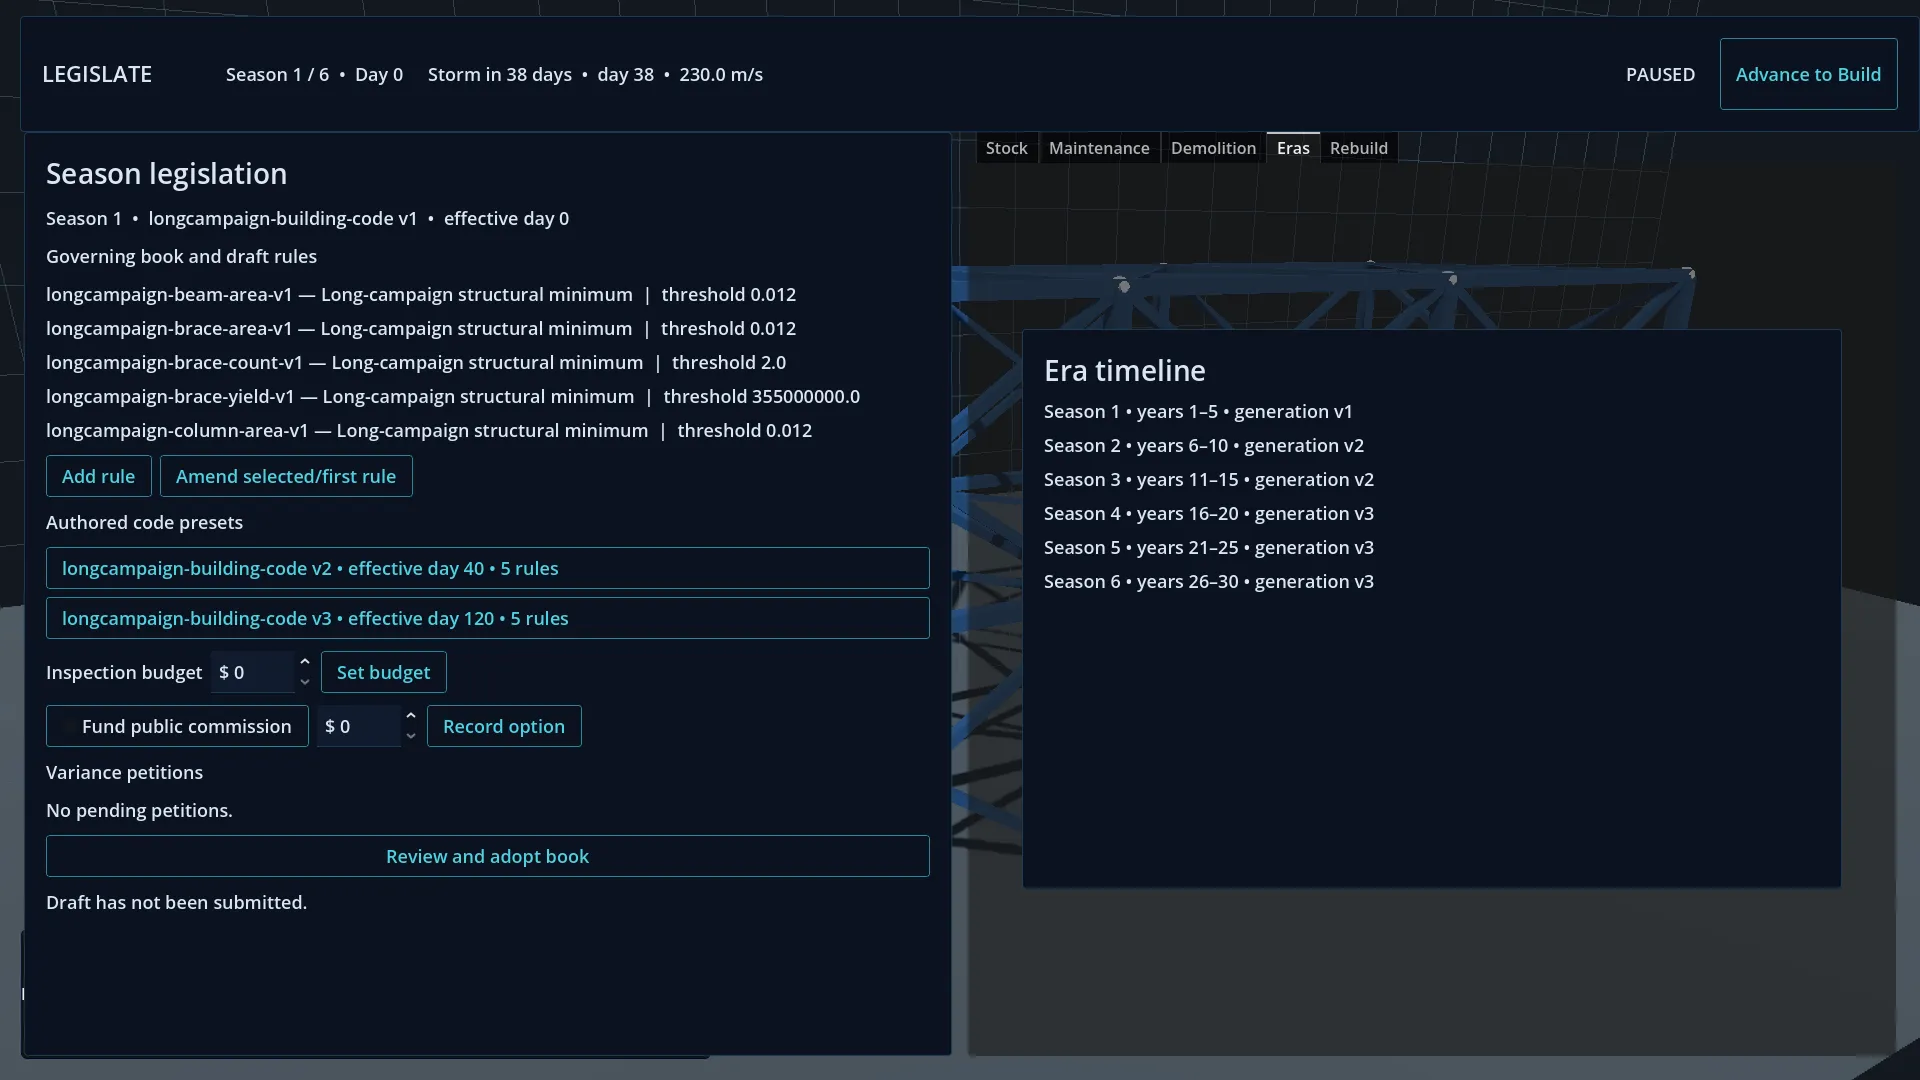Screen dimensions: 1920x1080
Task: Click the Set budget button
Action: [x=383, y=672]
